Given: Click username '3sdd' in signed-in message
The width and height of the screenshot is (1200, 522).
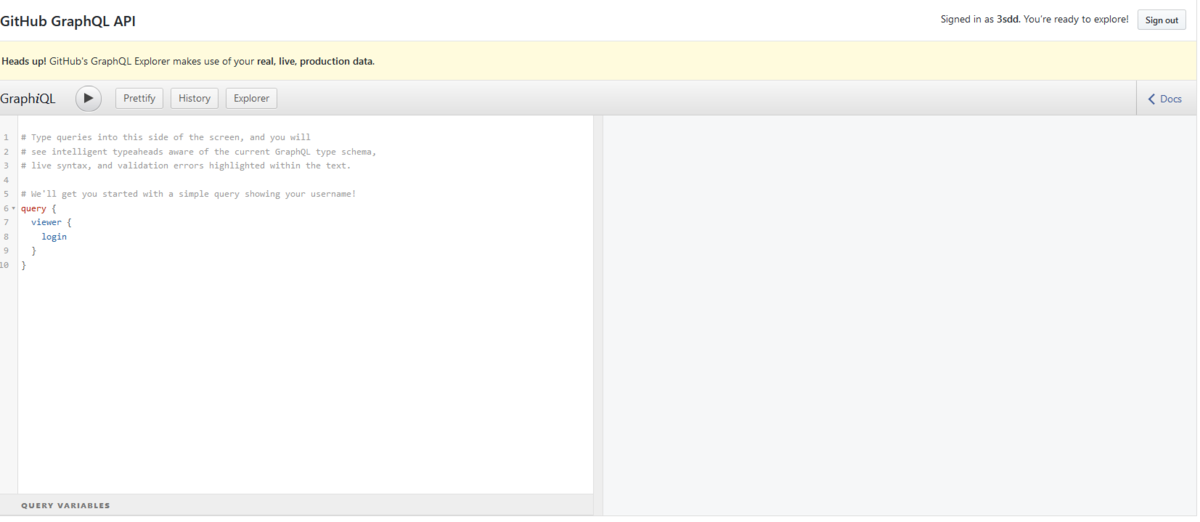Looking at the screenshot, I should coord(1008,20).
